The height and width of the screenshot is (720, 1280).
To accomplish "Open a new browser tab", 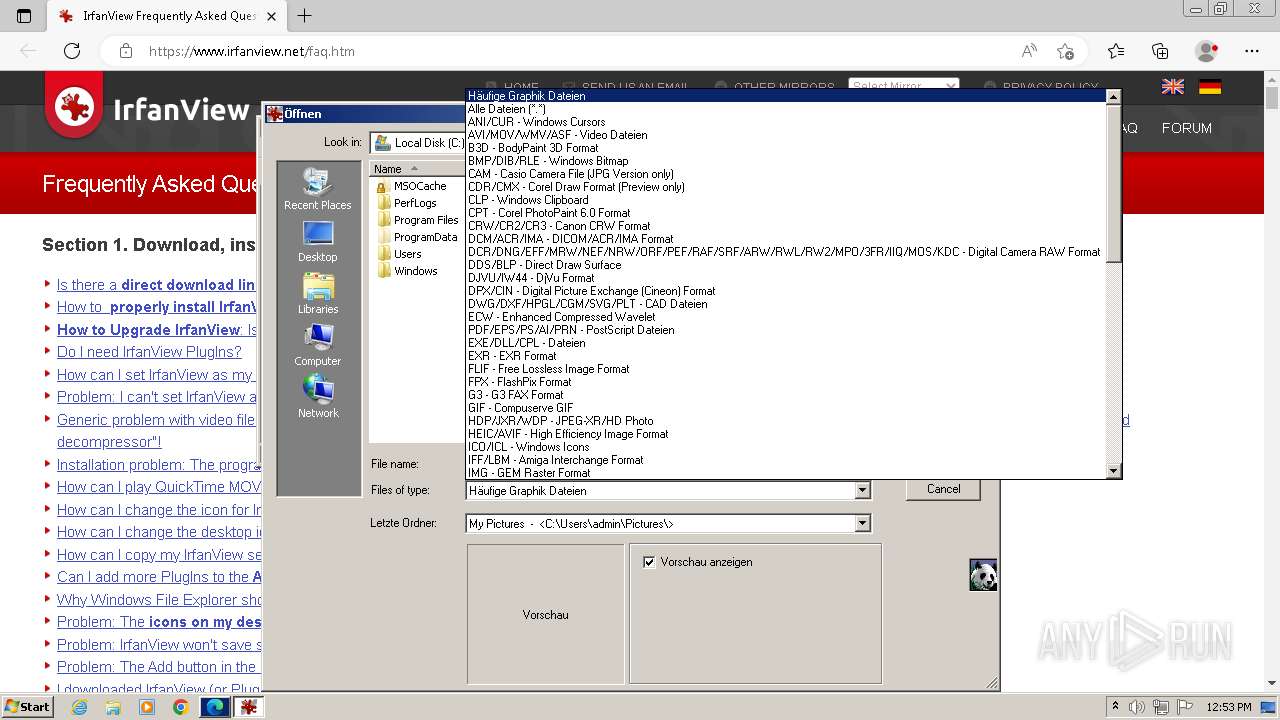I will pyautogui.click(x=305, y=16).
